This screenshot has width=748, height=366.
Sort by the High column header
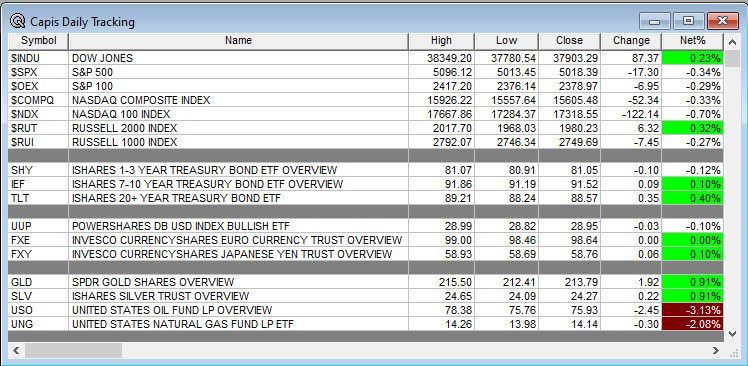pyautogui.click(x=441, y=41)
